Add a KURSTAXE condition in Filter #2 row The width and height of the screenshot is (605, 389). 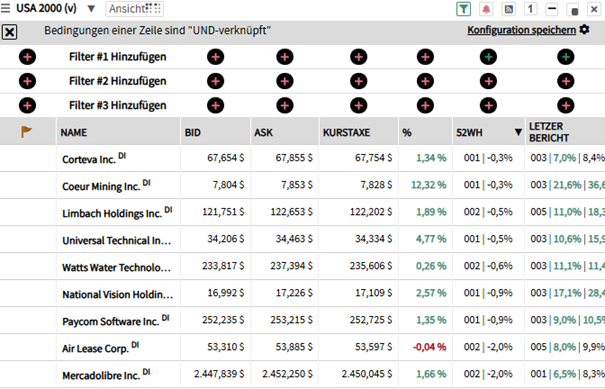click(358, 81)
